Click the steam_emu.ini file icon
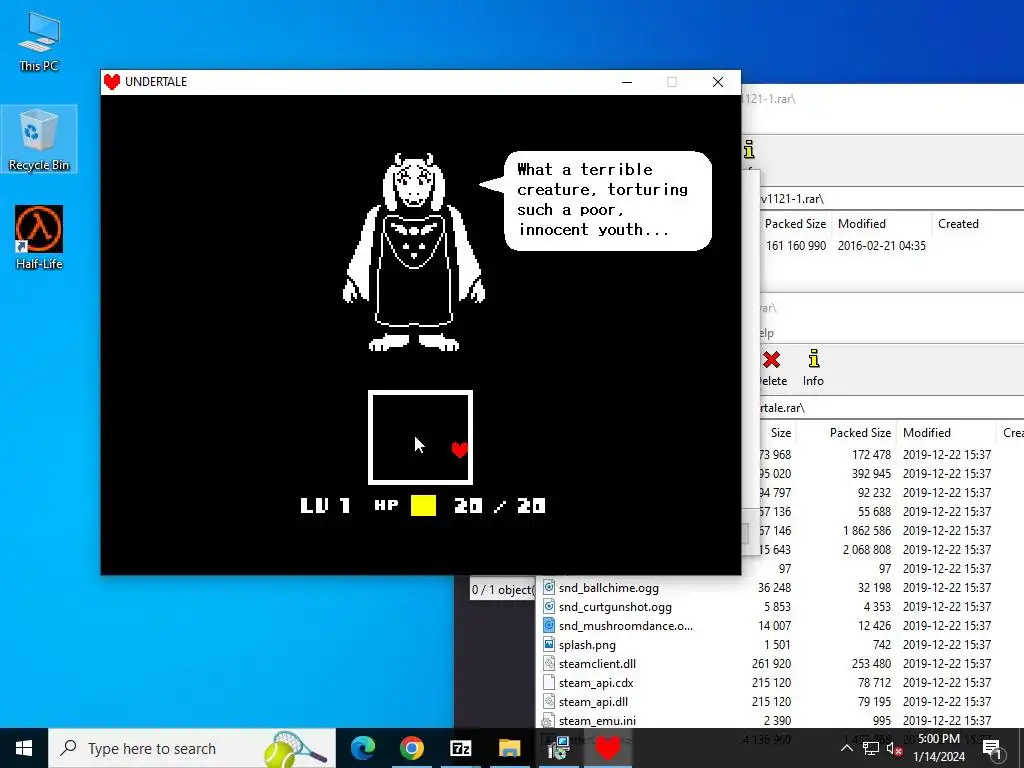Image resolution: width=1024 pixels, height=768 pixels. [x=549, y=720]
